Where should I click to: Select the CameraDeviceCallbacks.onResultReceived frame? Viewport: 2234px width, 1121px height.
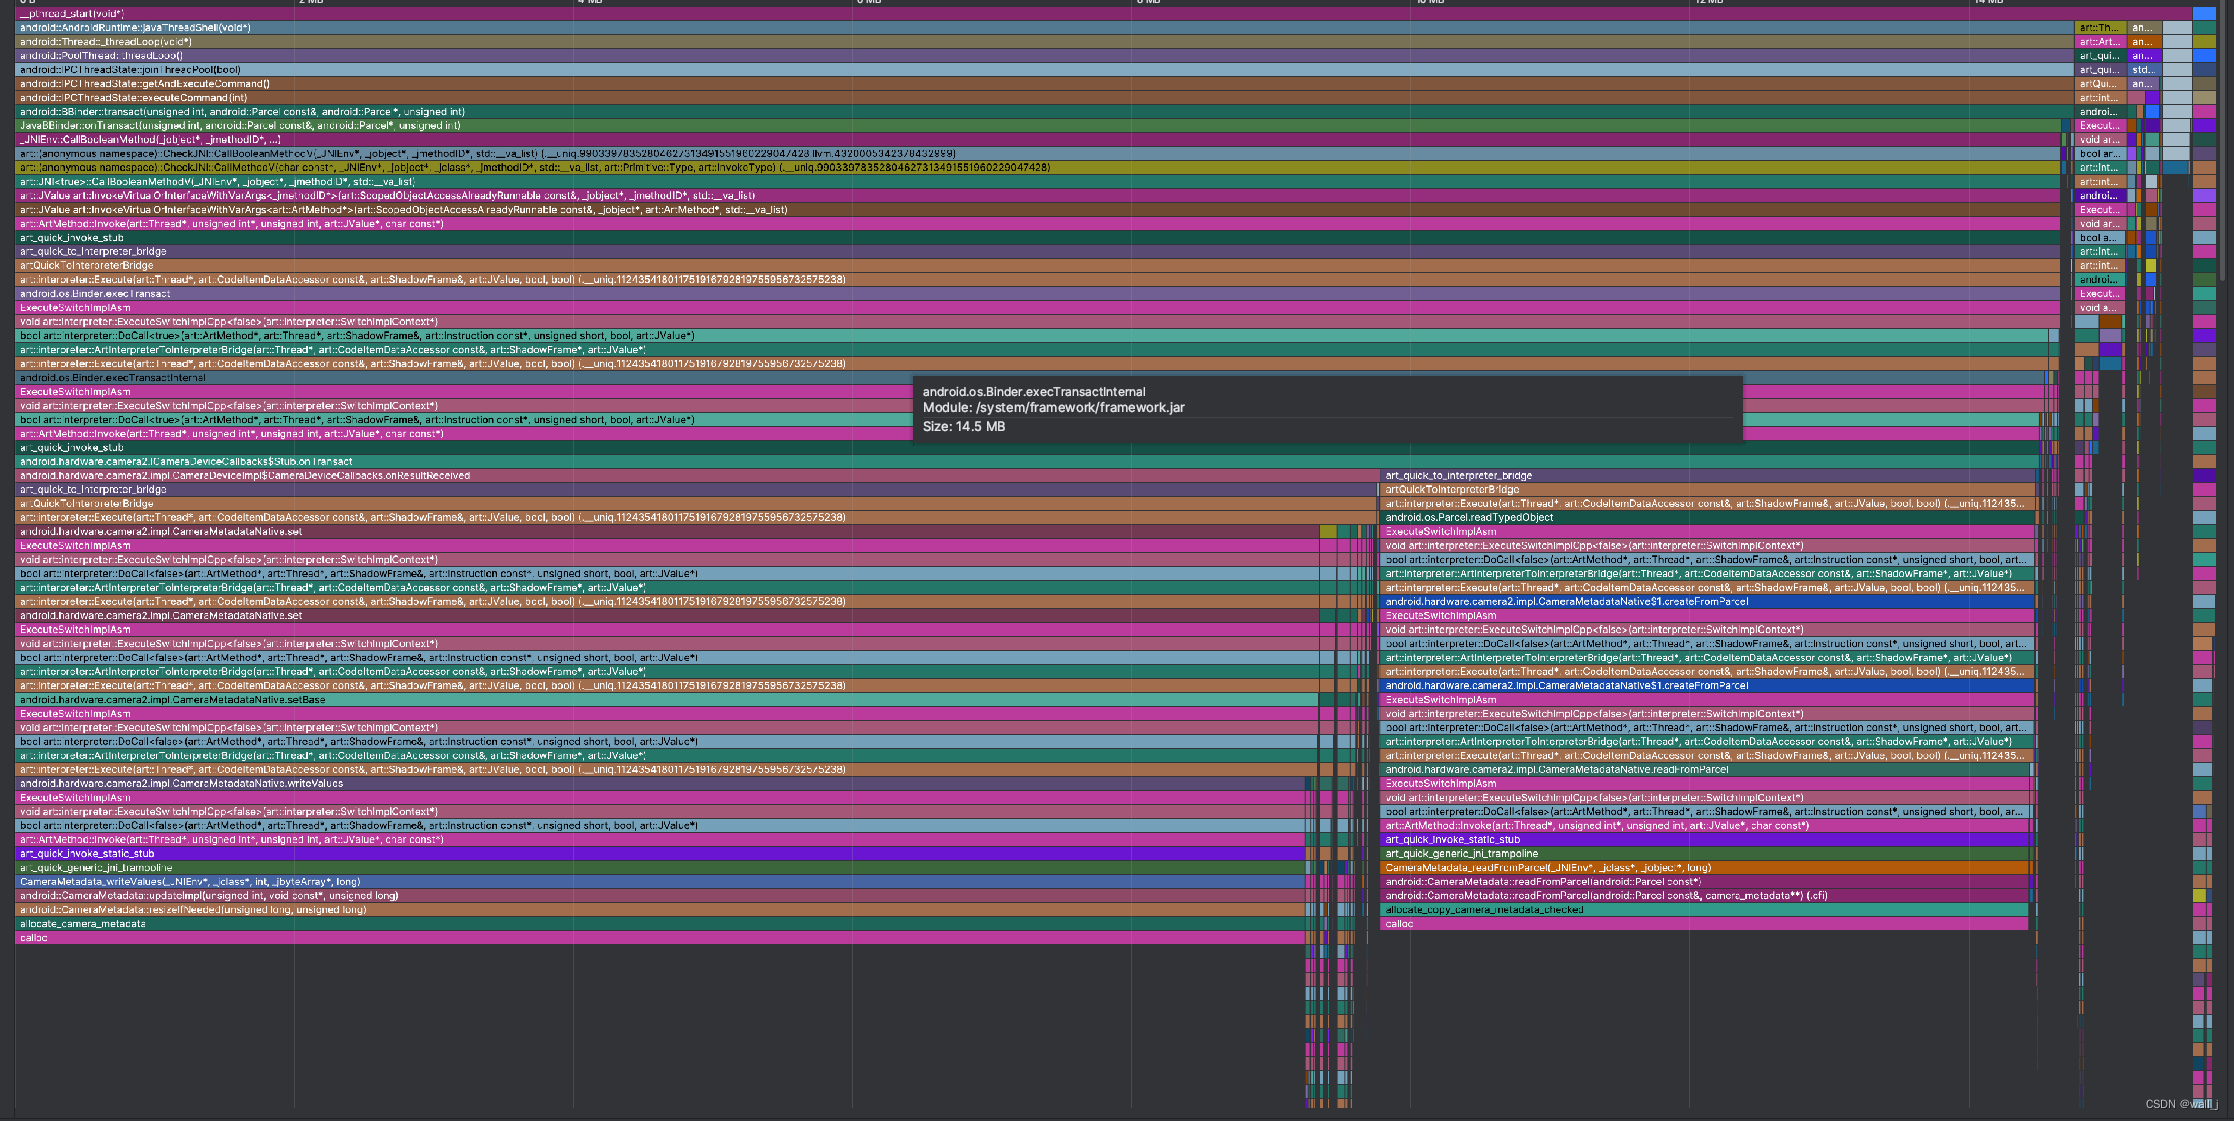697,476
